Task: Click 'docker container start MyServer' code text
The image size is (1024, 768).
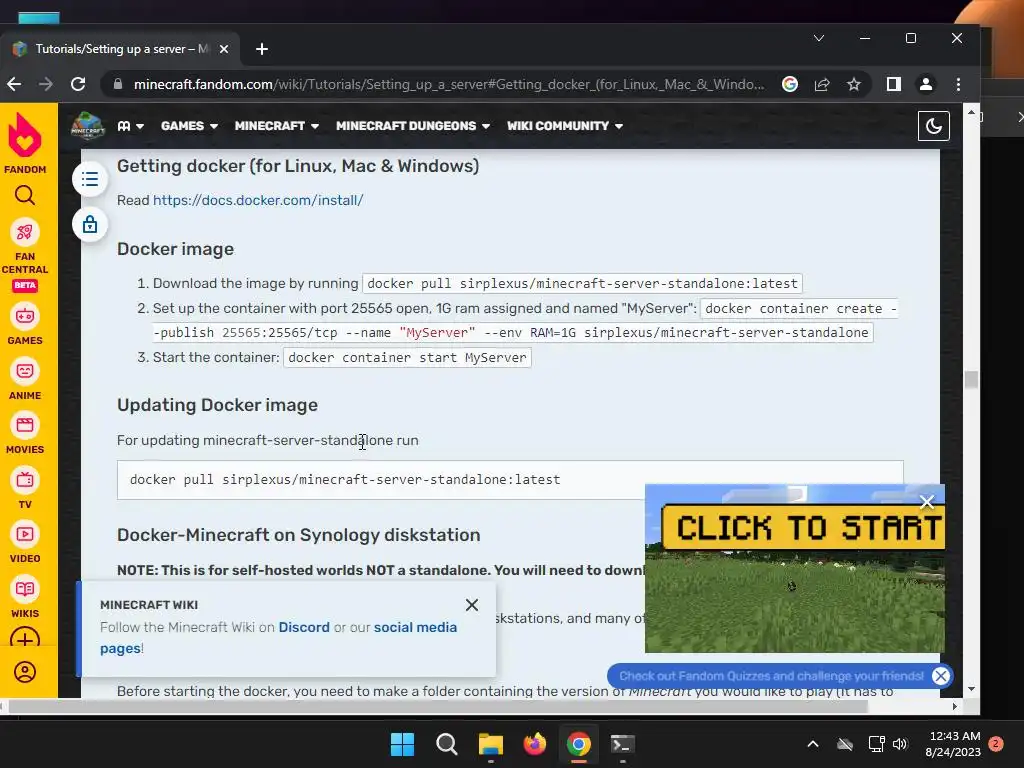Action: pos(407,358)
